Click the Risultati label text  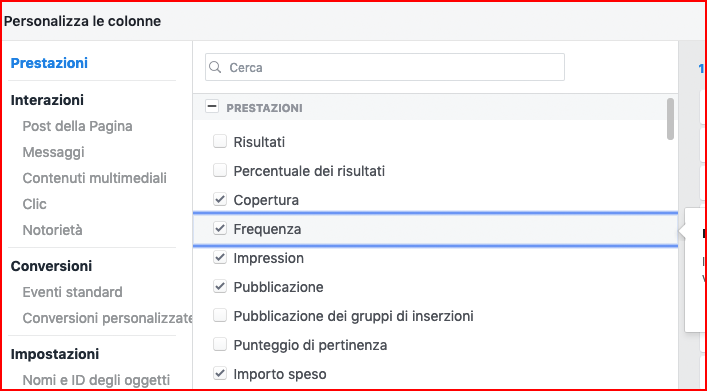[x=259, y=143]
